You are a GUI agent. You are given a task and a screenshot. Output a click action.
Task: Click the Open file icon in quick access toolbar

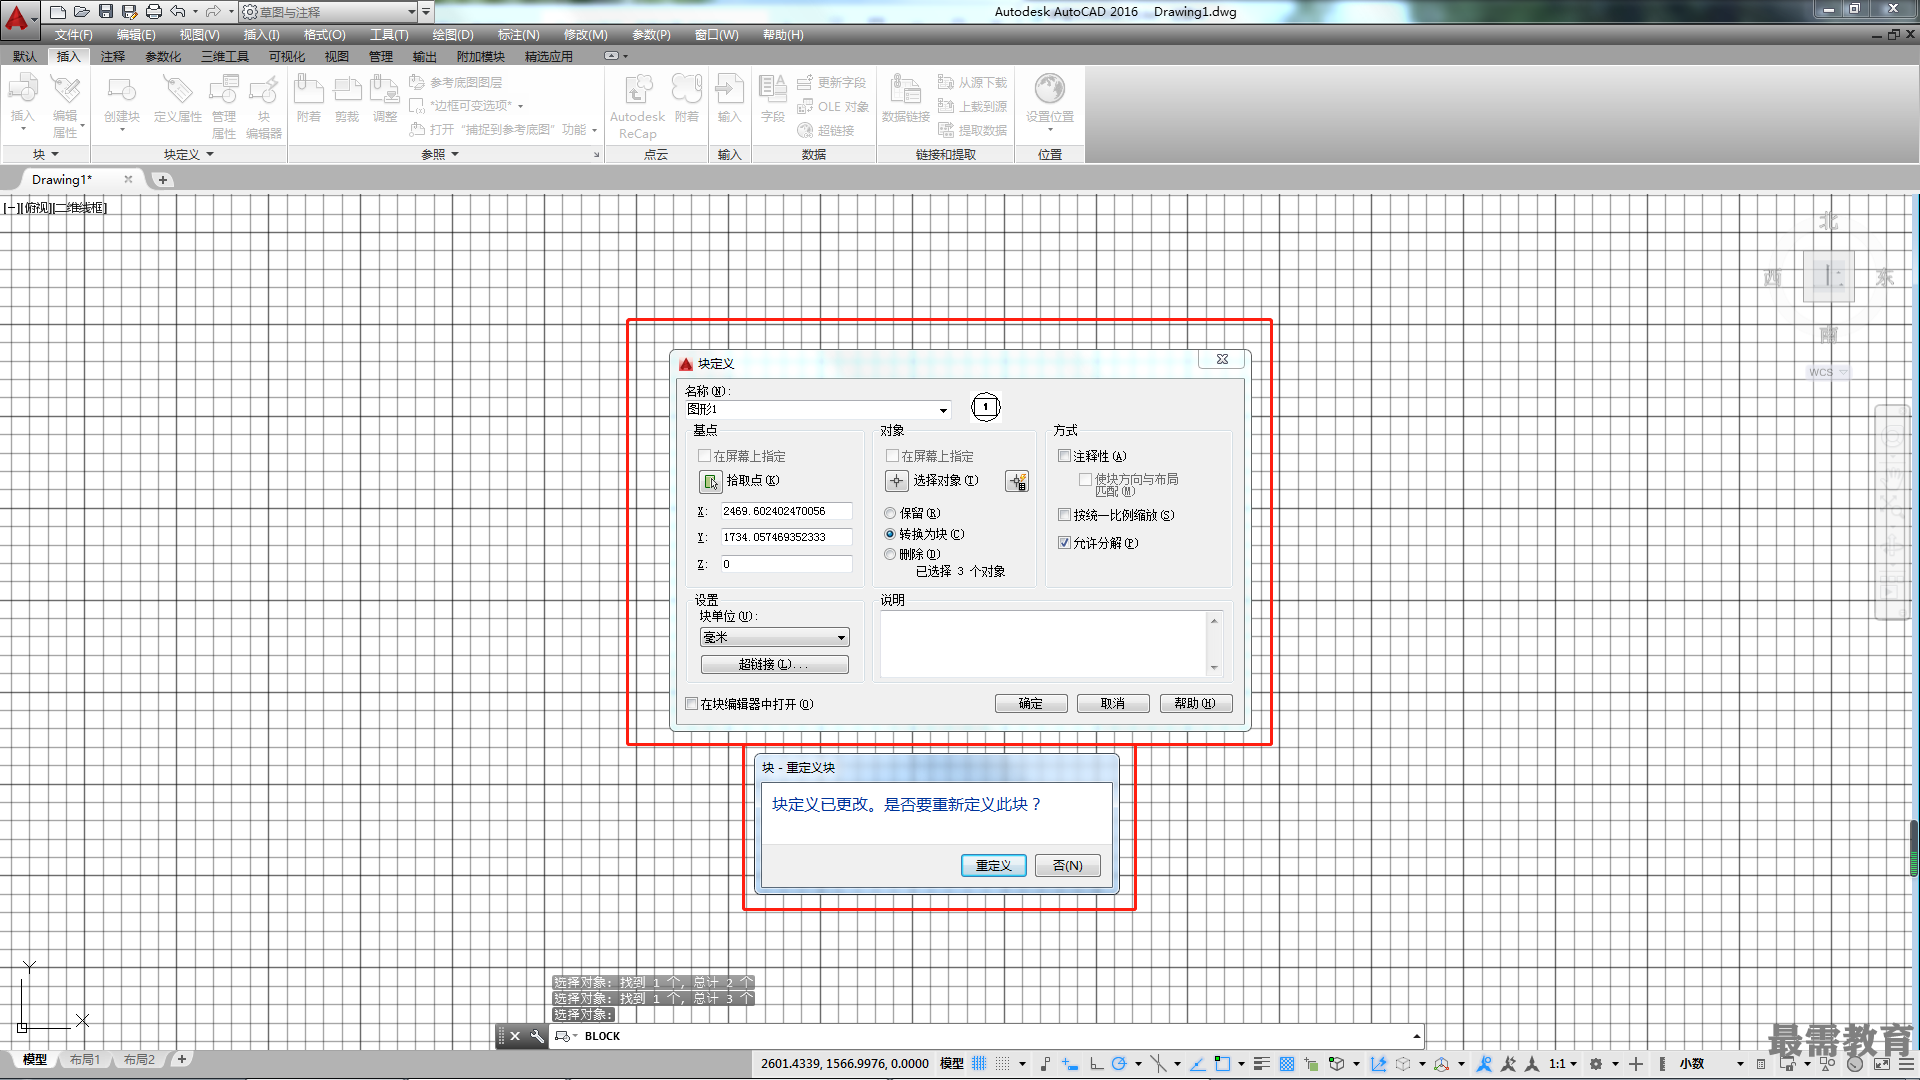tap(81, 12)
